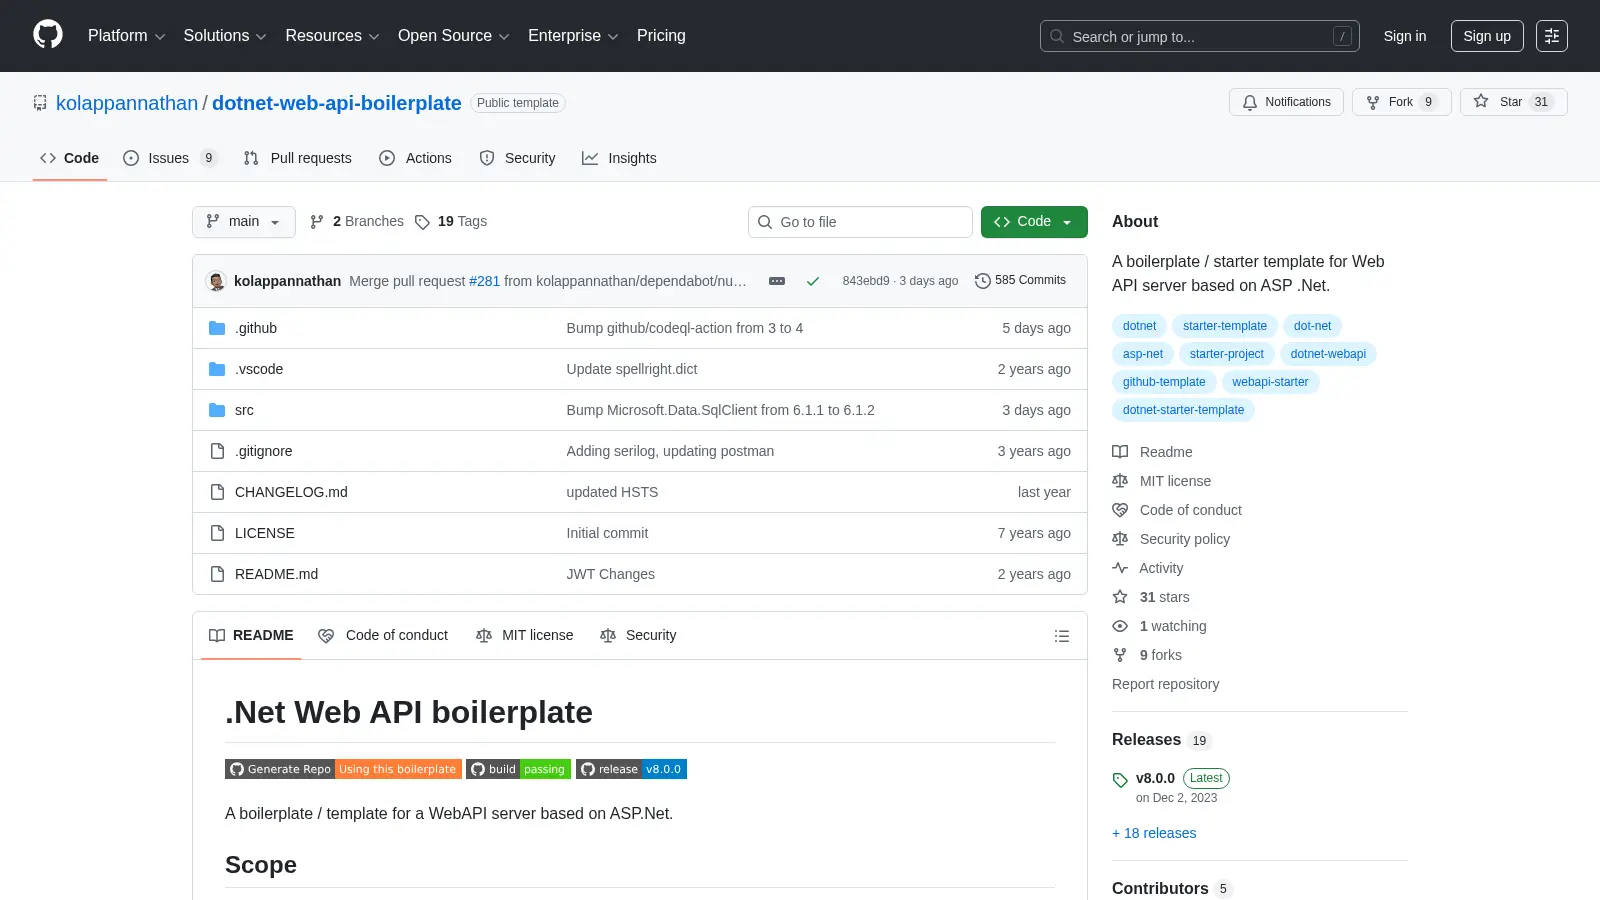Click the build passing badge
This screenshot has width=1600, height=900.
(x=518, y=769)
